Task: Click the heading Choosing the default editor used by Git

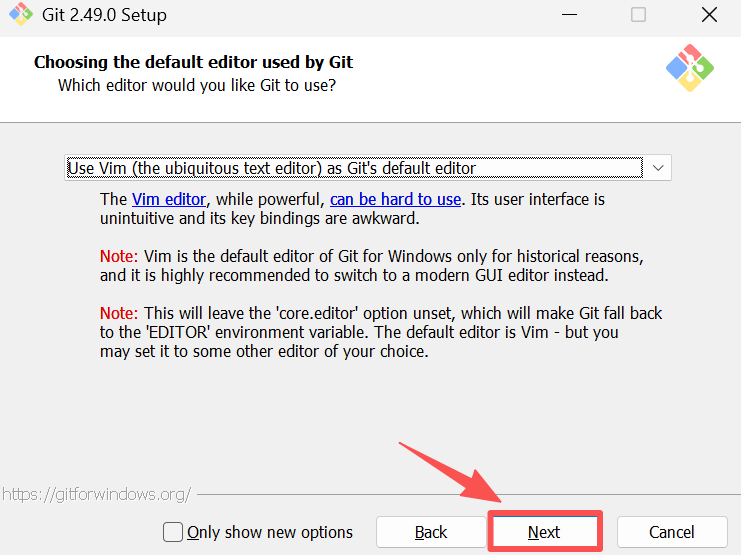Action: 193,62
